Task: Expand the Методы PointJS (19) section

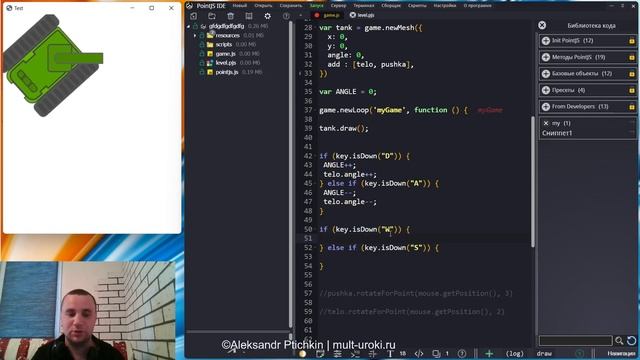Action: pyautogui.click(x=587, y=57)
